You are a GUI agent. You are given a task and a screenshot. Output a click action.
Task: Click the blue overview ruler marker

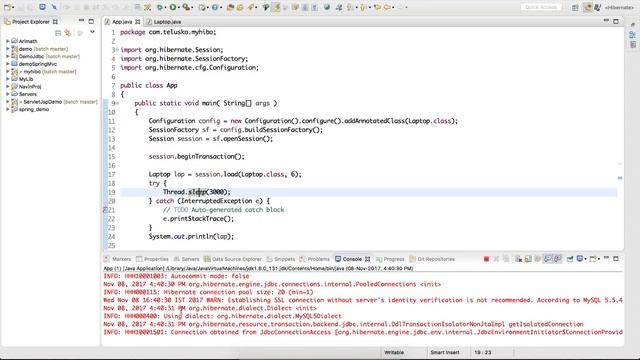pos(620,178)
